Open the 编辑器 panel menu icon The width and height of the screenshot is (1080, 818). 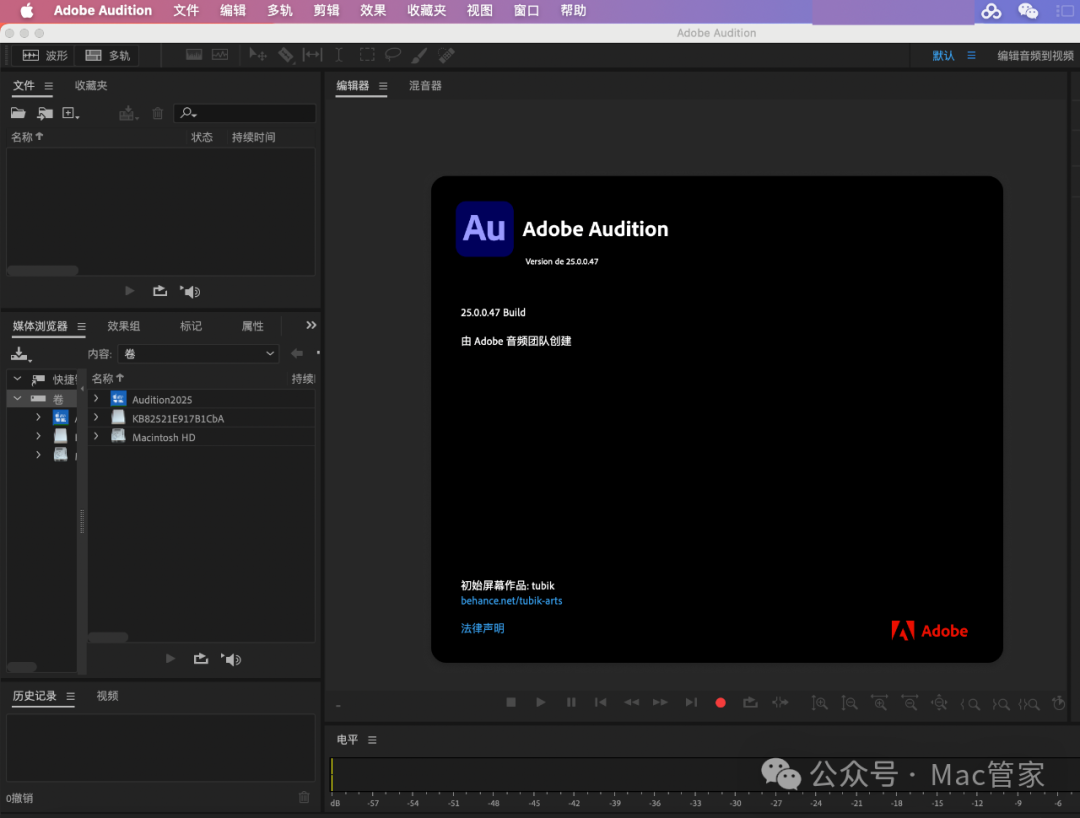383,86
